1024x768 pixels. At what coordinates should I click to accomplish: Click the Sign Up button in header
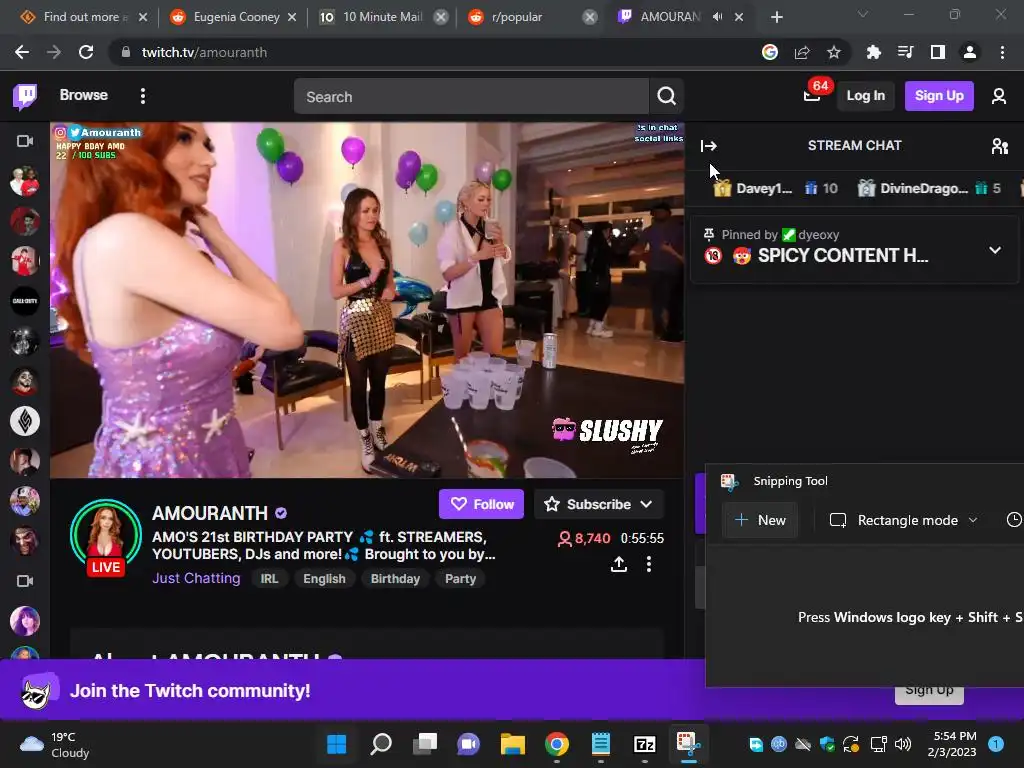[938, 96]
